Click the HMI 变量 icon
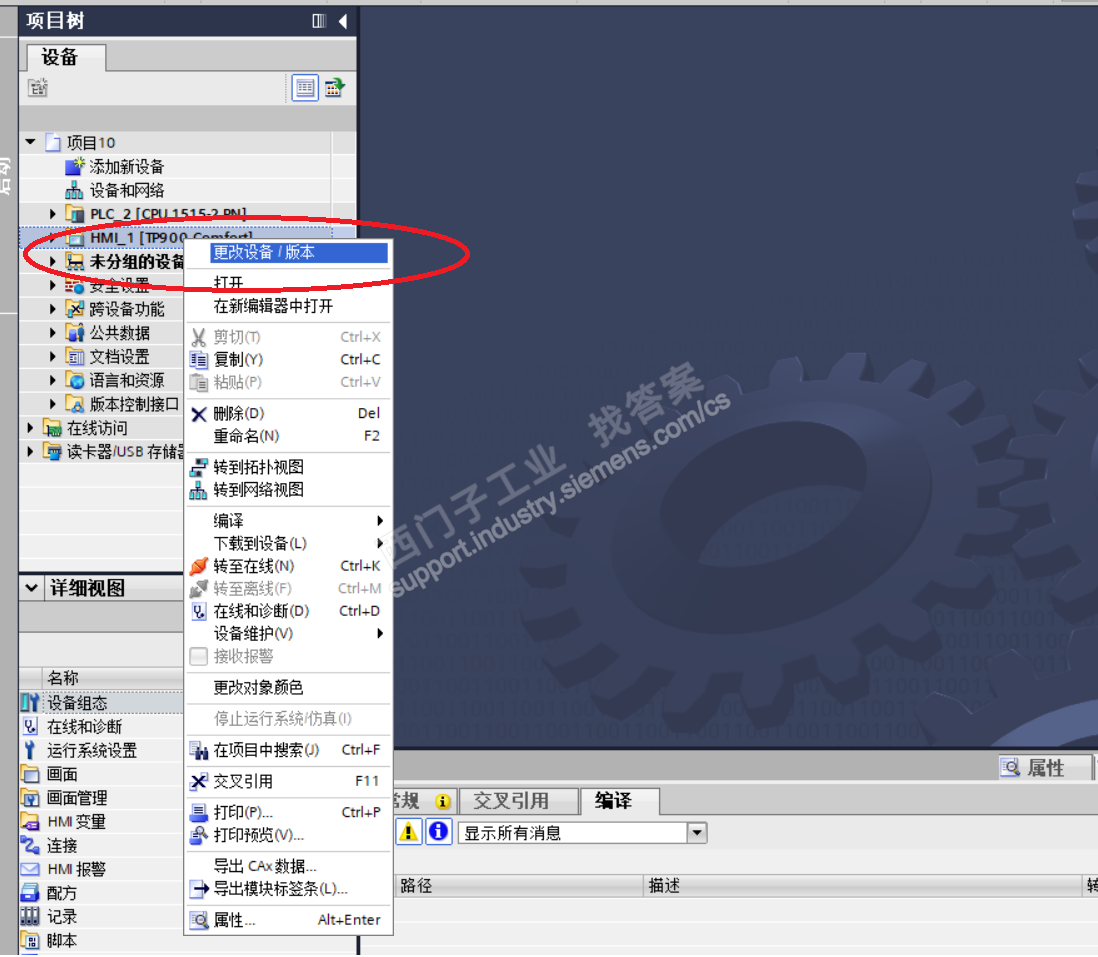The width and height of the screenshot is (1098, 957). 29,822
